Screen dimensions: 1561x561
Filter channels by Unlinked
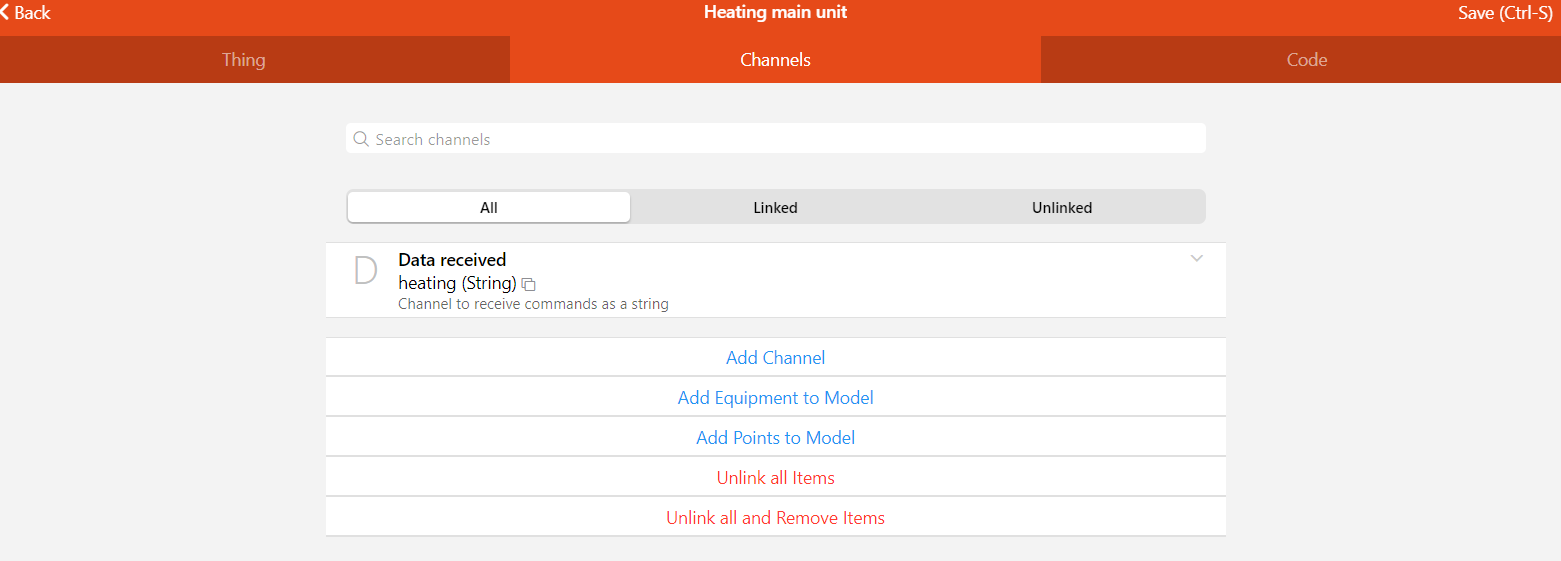point(1062,208)
